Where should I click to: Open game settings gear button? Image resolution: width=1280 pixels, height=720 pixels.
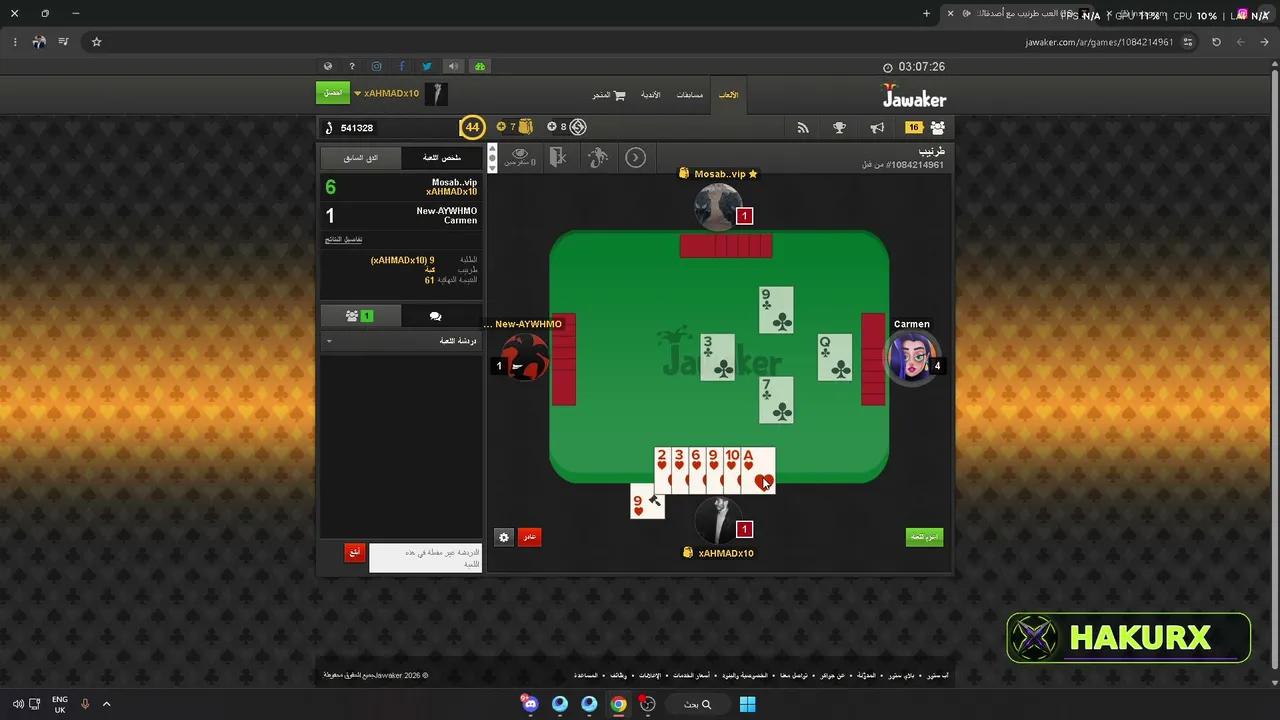pos(504,537)
